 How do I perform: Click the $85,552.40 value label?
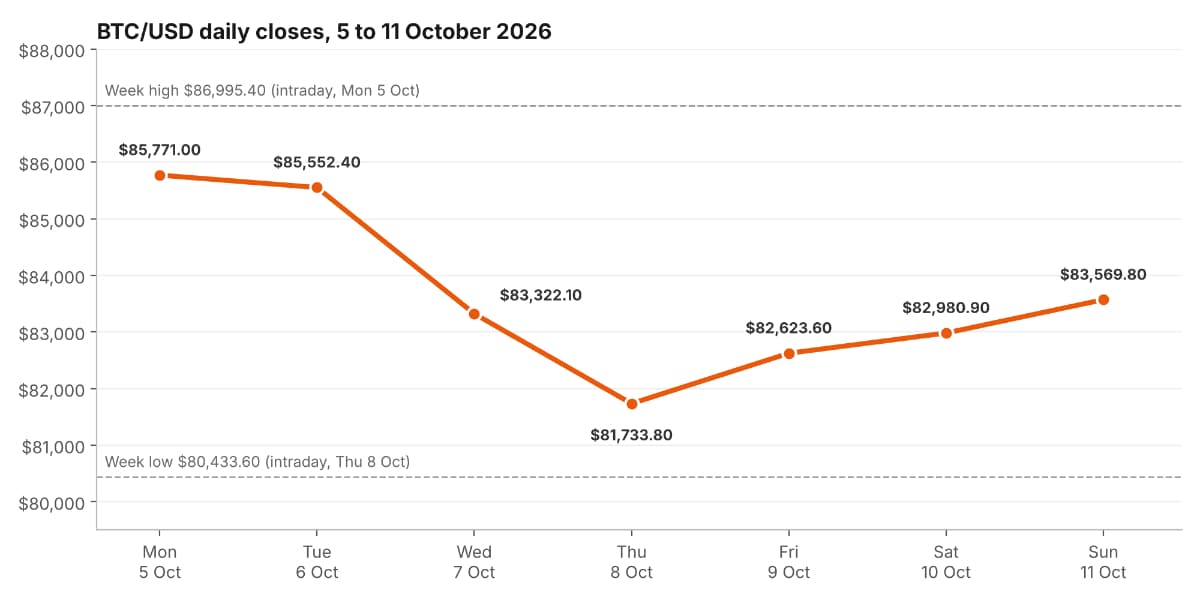[317, 162]
